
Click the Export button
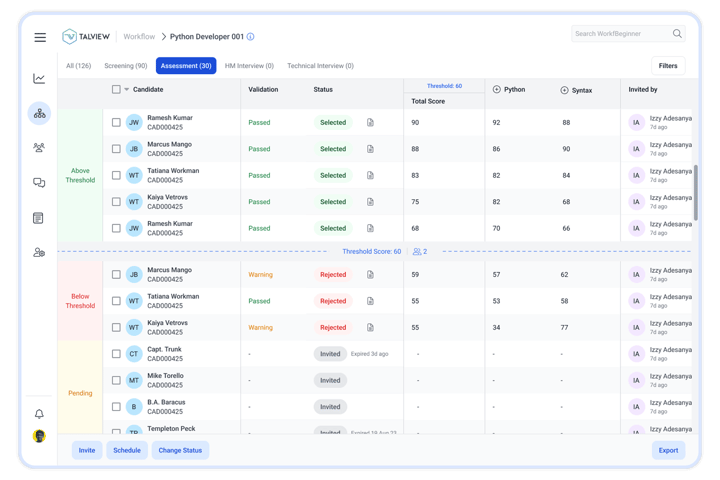(x=668, y=450)
